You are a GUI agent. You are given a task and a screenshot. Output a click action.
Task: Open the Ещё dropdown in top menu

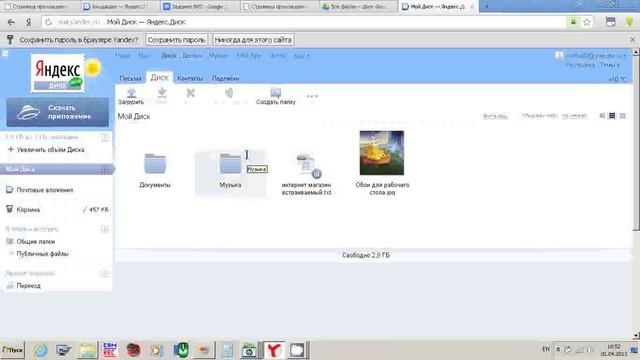point(301,56)
